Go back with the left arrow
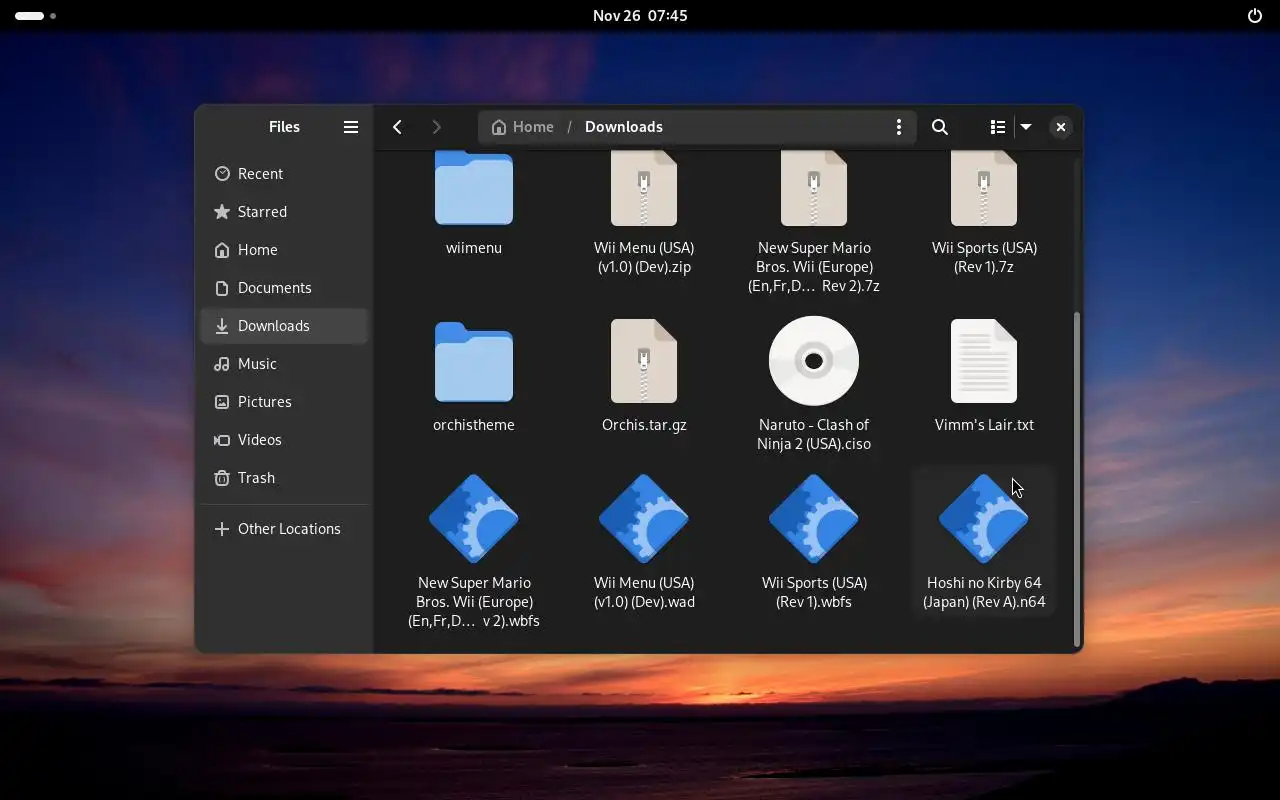The height and width of the screenshot is (800, 1280). click(x=398, y=127)
